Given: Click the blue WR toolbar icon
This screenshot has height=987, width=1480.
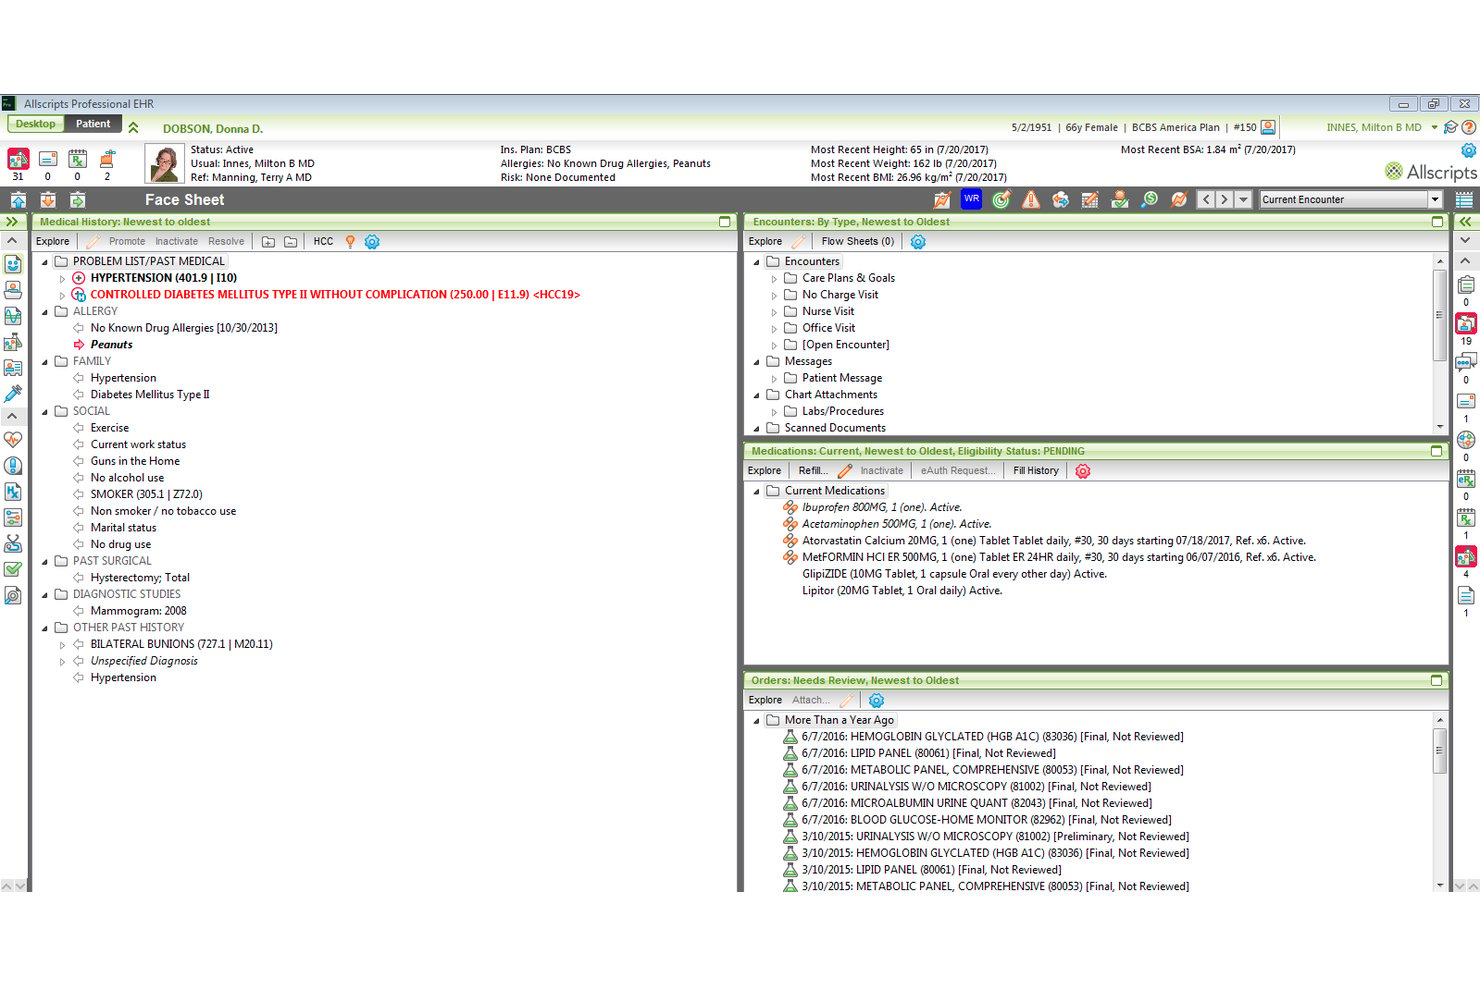Looking at the screenshot, I should click(x=971, y=199).
